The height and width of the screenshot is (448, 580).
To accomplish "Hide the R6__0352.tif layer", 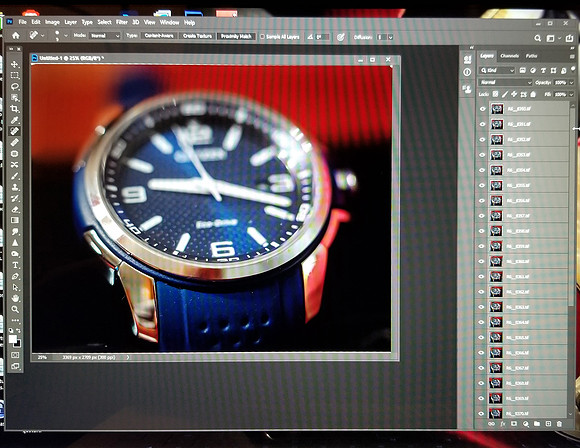I will point(482,139).
